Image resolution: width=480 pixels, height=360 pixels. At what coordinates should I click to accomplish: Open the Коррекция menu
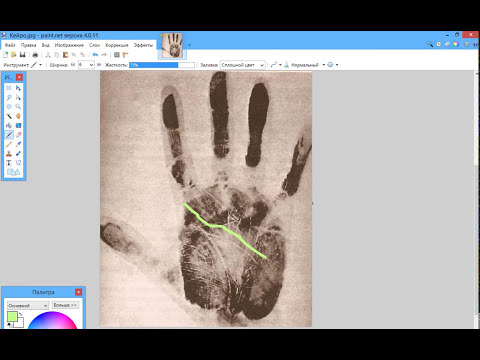click(x=117, y=45)
